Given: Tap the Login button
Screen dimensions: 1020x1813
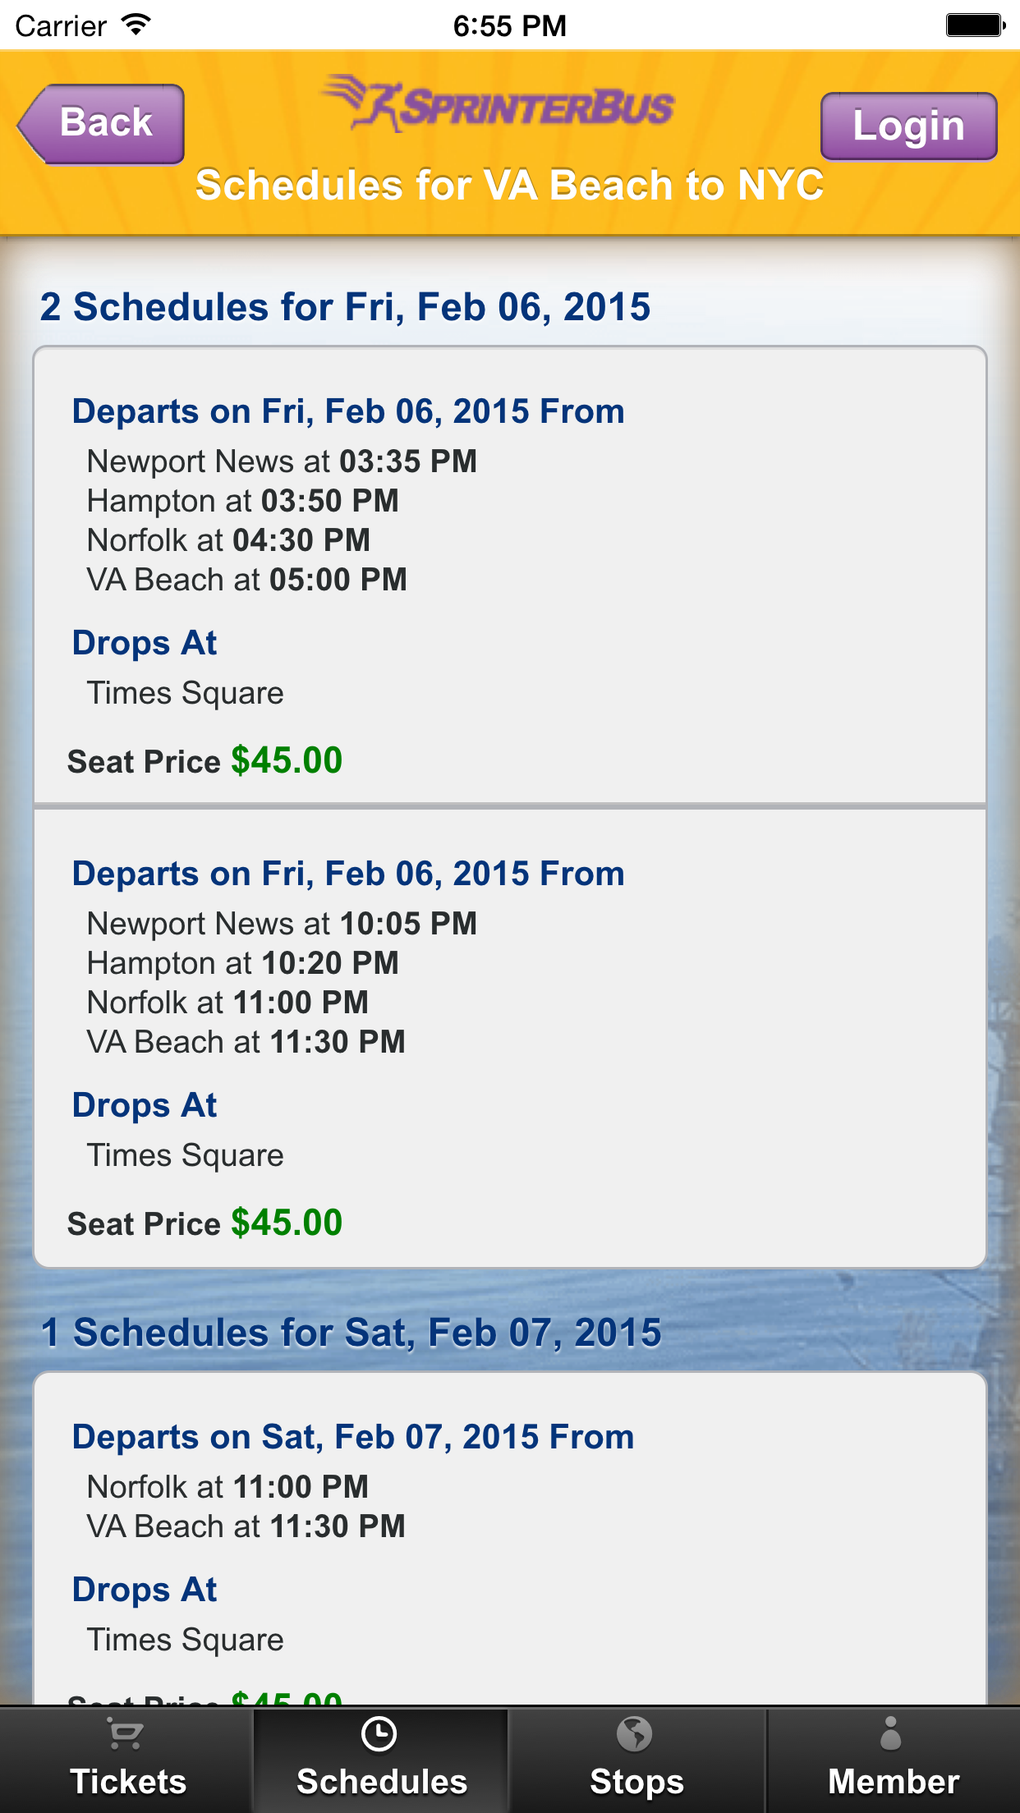Looking at the screenshot, I should coord(908,126).
